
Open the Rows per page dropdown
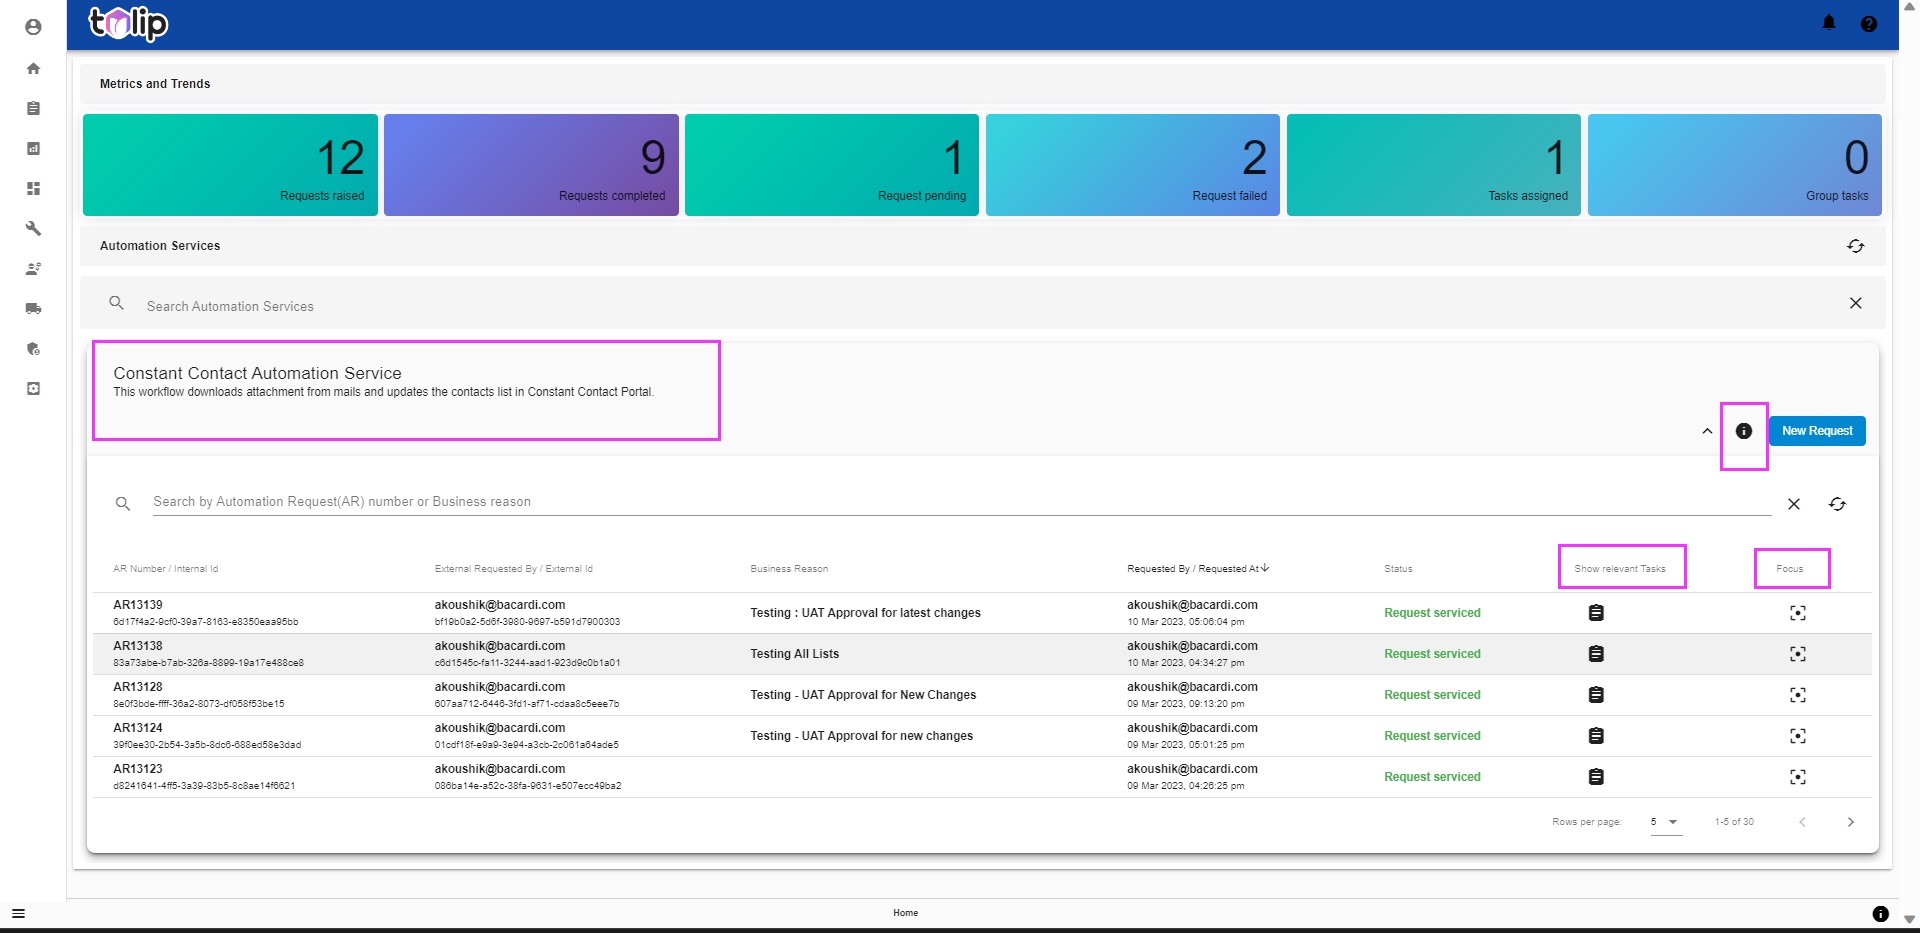click(x=1665, y=822)
